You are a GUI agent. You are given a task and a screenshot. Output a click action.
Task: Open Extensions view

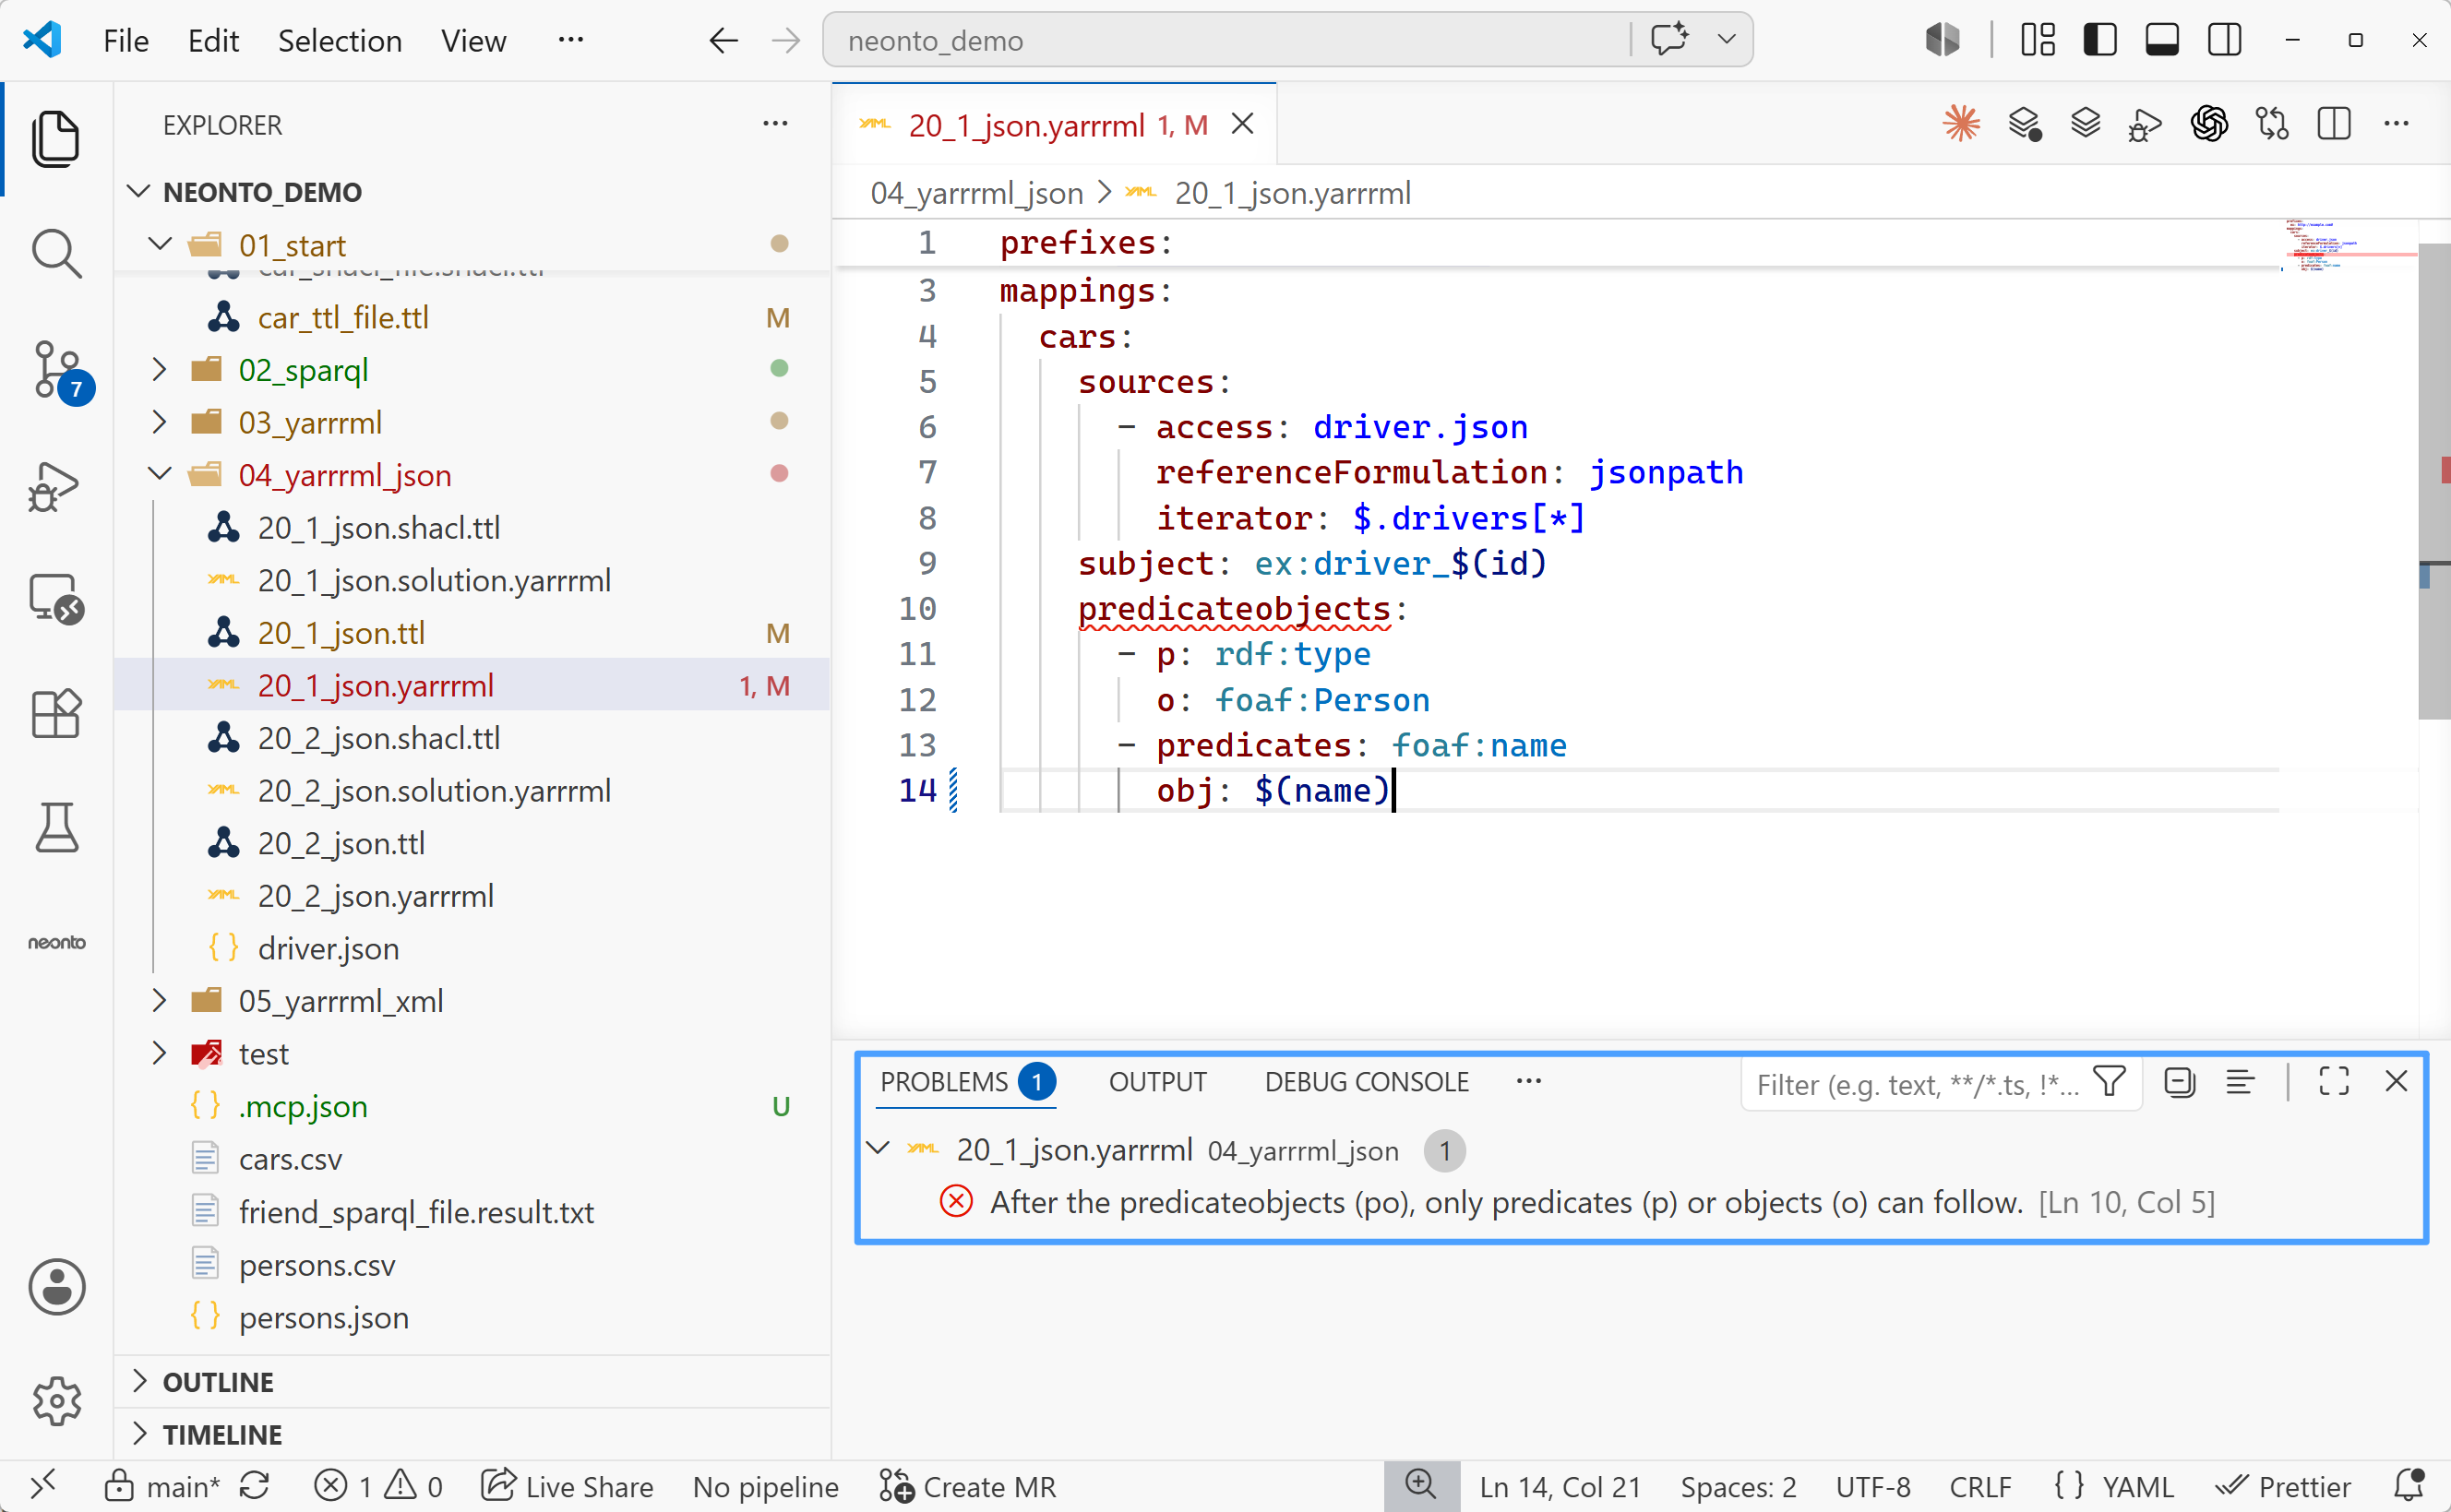click(x=56, y=714)
